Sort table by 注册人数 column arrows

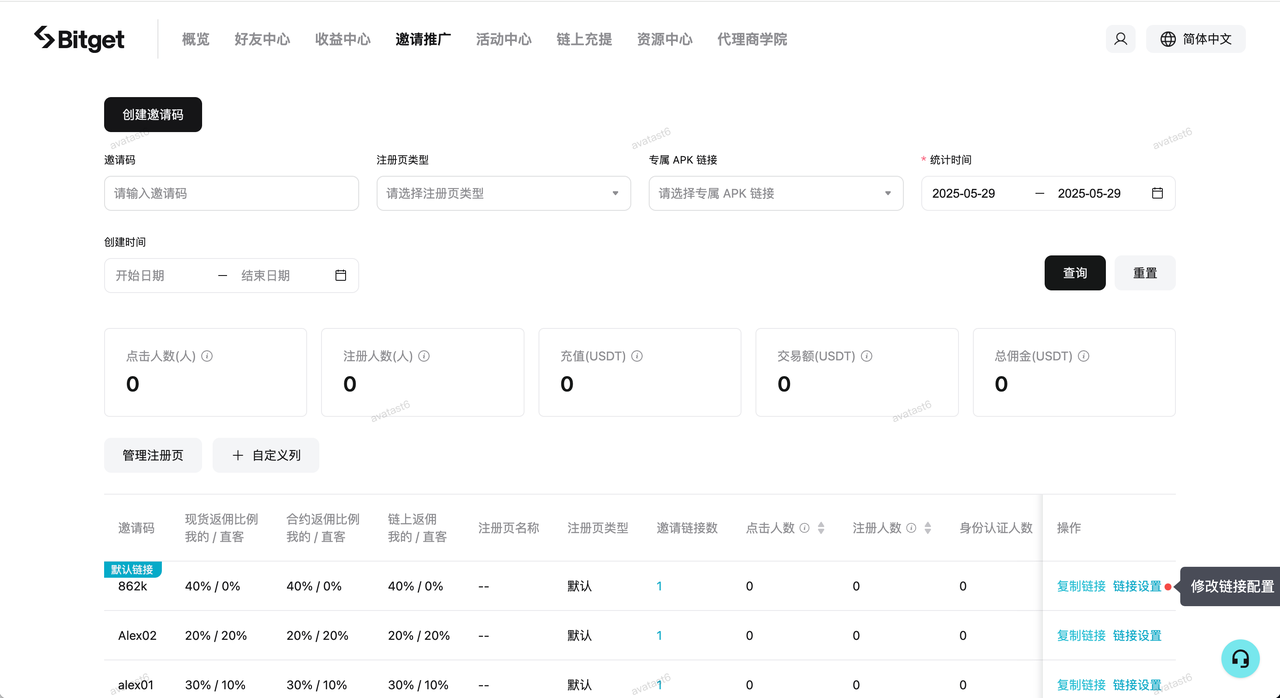tap(928, 528)
